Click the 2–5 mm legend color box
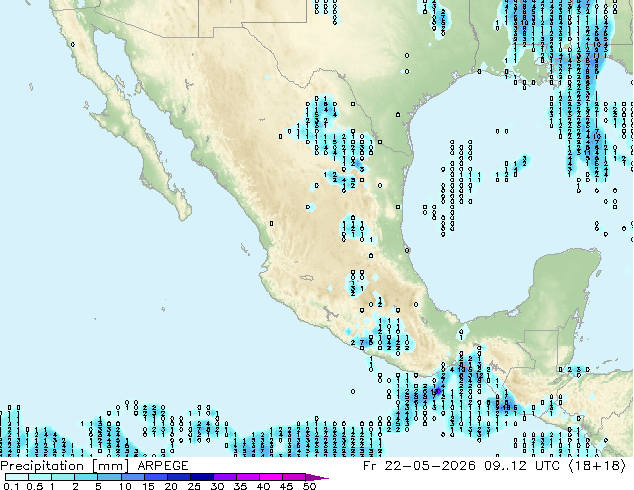 pos(86,477)
